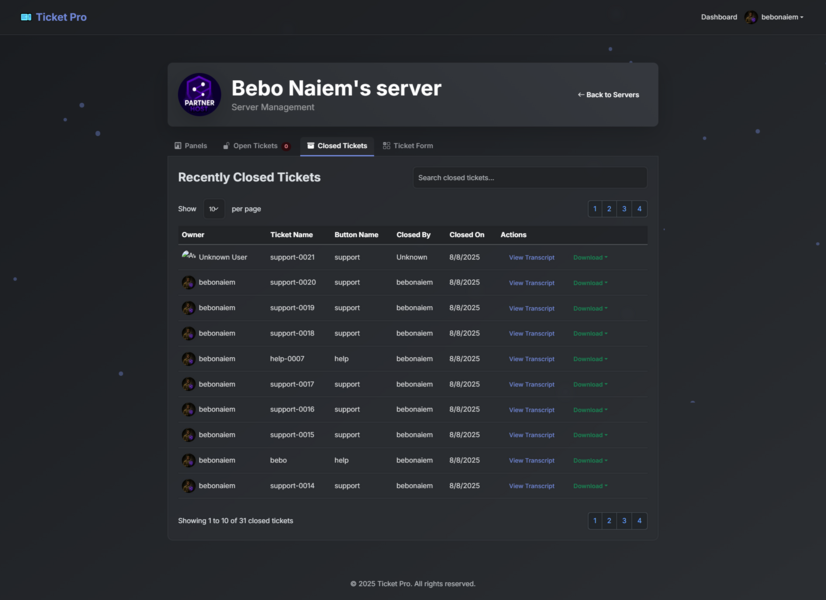
Task: Click the owner avatar in the support-0018 row
Action: [189, 333]
